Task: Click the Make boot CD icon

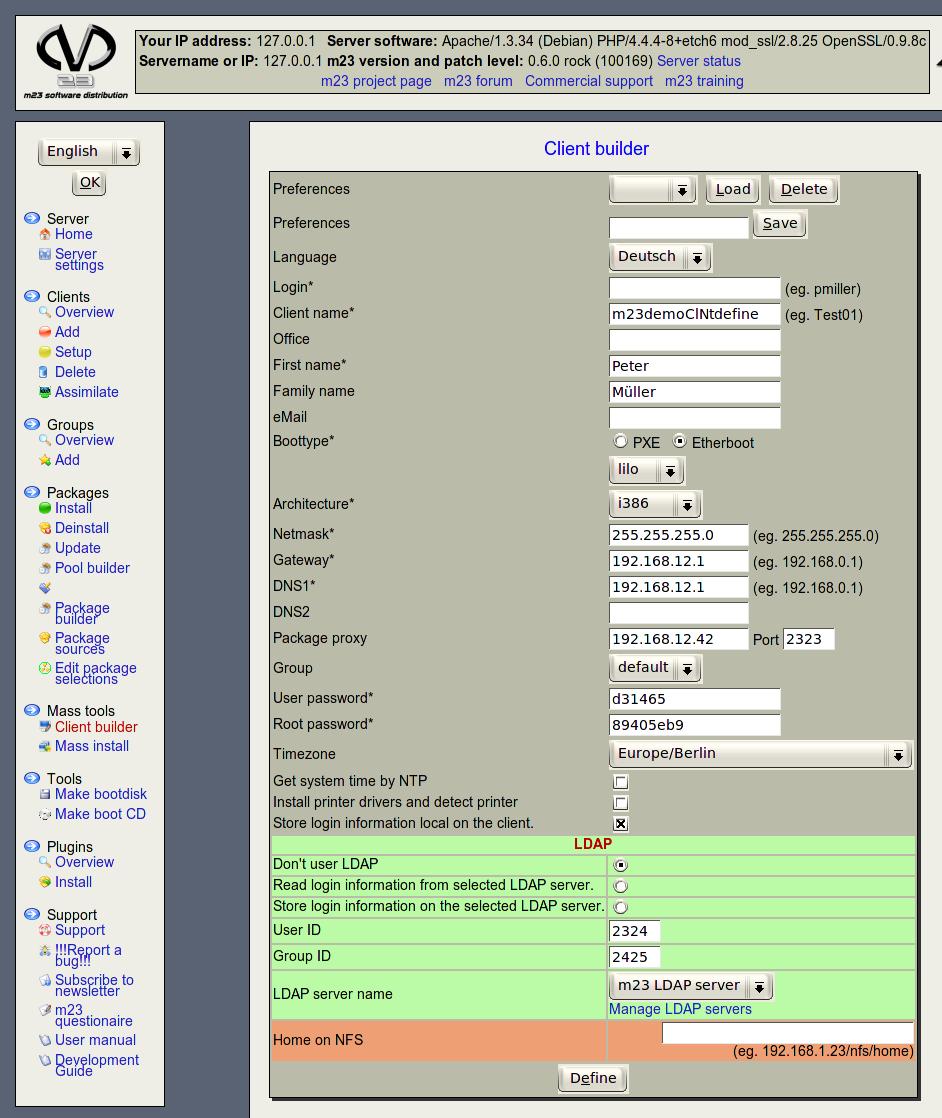Action: tap(45, 814)
